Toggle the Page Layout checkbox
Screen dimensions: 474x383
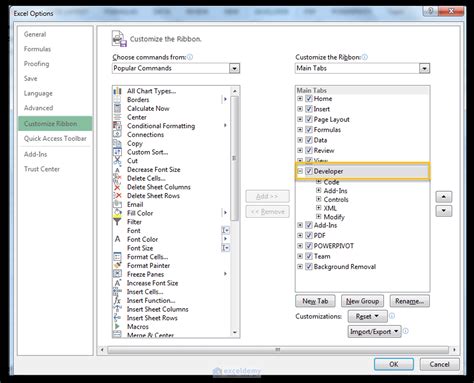pos(309,119)
